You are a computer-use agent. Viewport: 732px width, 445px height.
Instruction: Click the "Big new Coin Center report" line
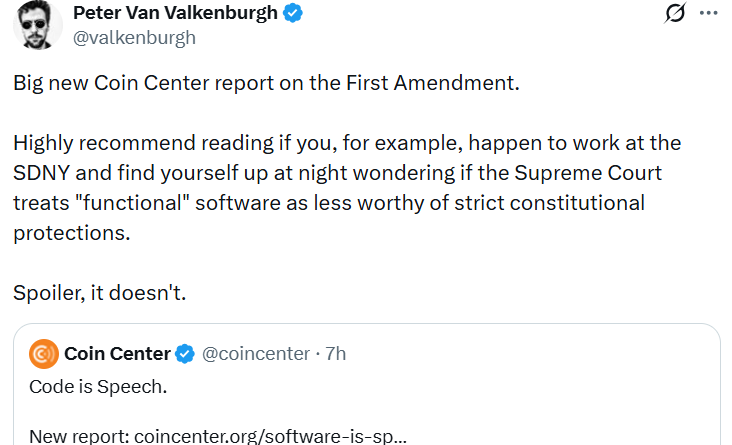(266, 82)
